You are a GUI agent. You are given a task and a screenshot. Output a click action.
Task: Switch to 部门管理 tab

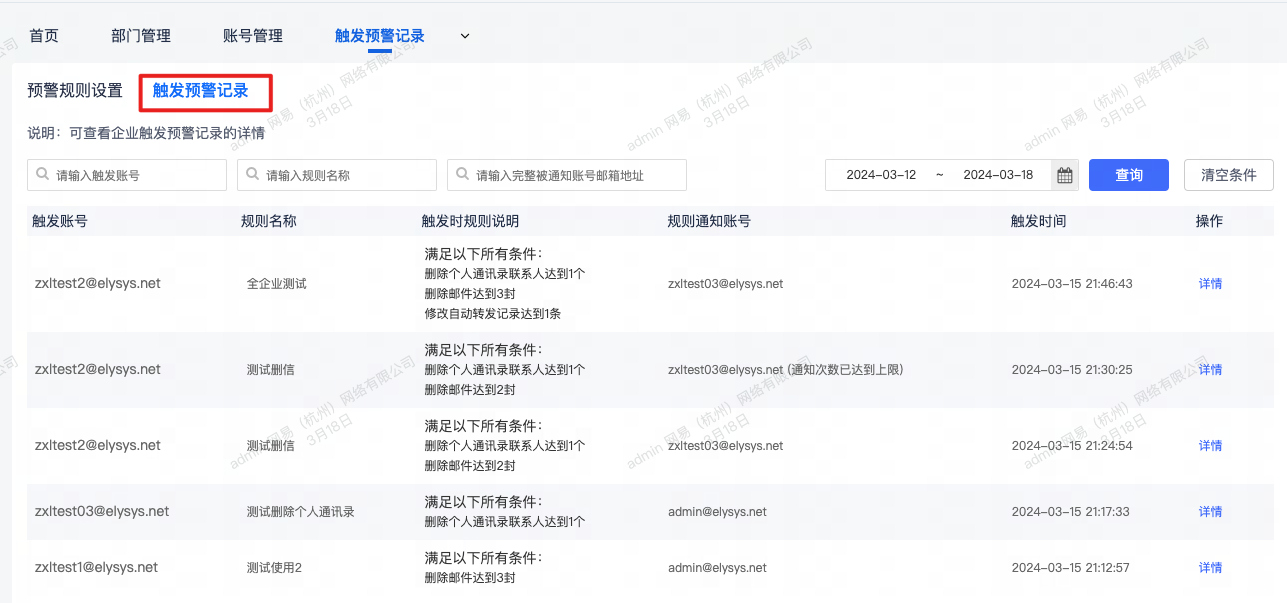[141, 36]
